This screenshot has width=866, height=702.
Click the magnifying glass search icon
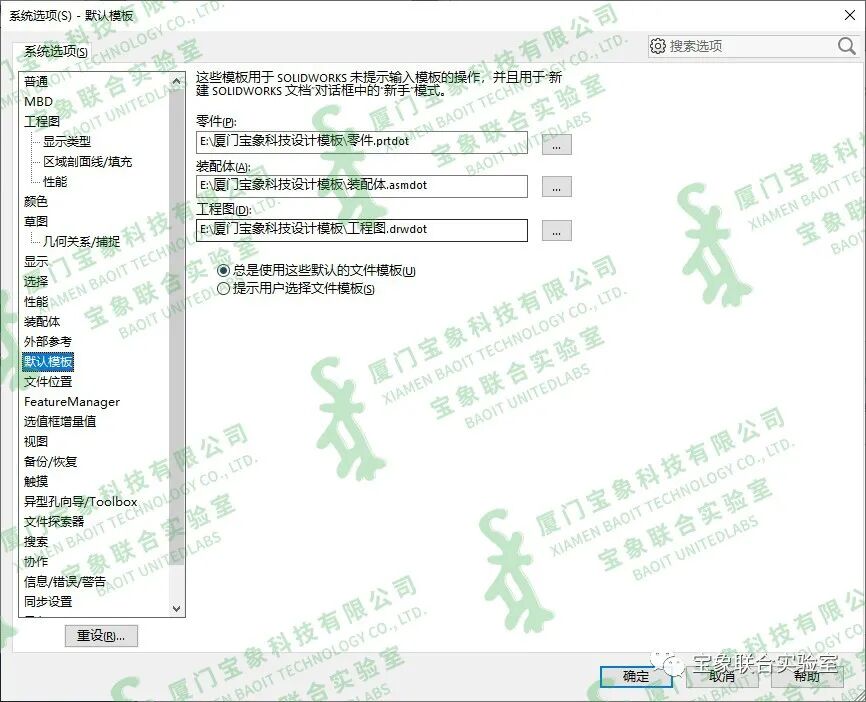847,46
